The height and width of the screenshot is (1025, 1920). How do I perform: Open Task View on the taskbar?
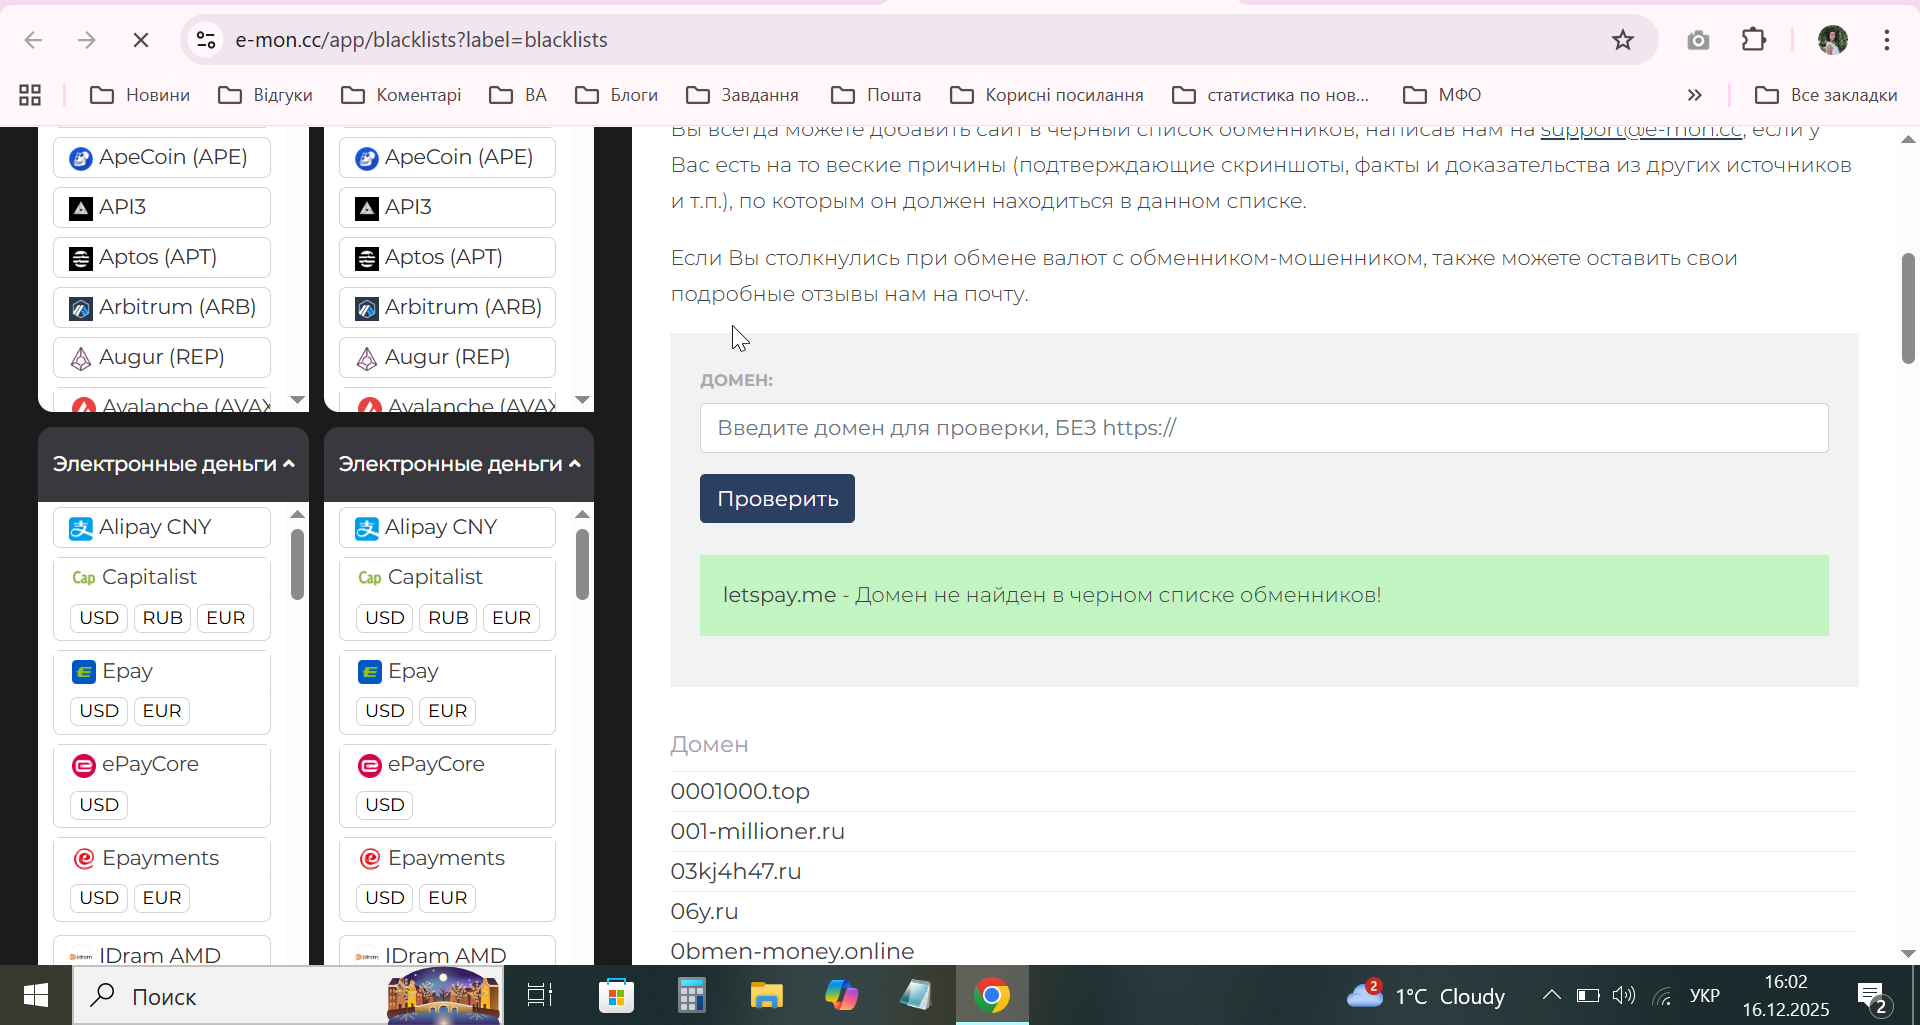coord(540,996)
